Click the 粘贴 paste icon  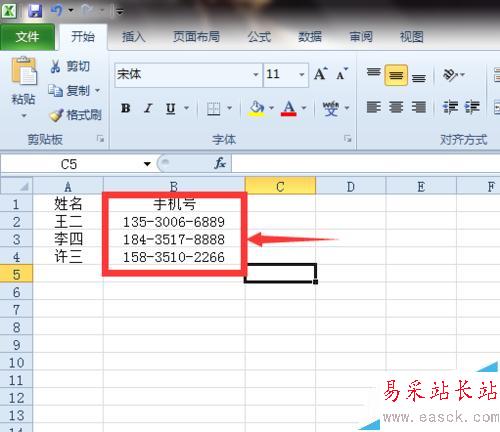click(23, 71)
